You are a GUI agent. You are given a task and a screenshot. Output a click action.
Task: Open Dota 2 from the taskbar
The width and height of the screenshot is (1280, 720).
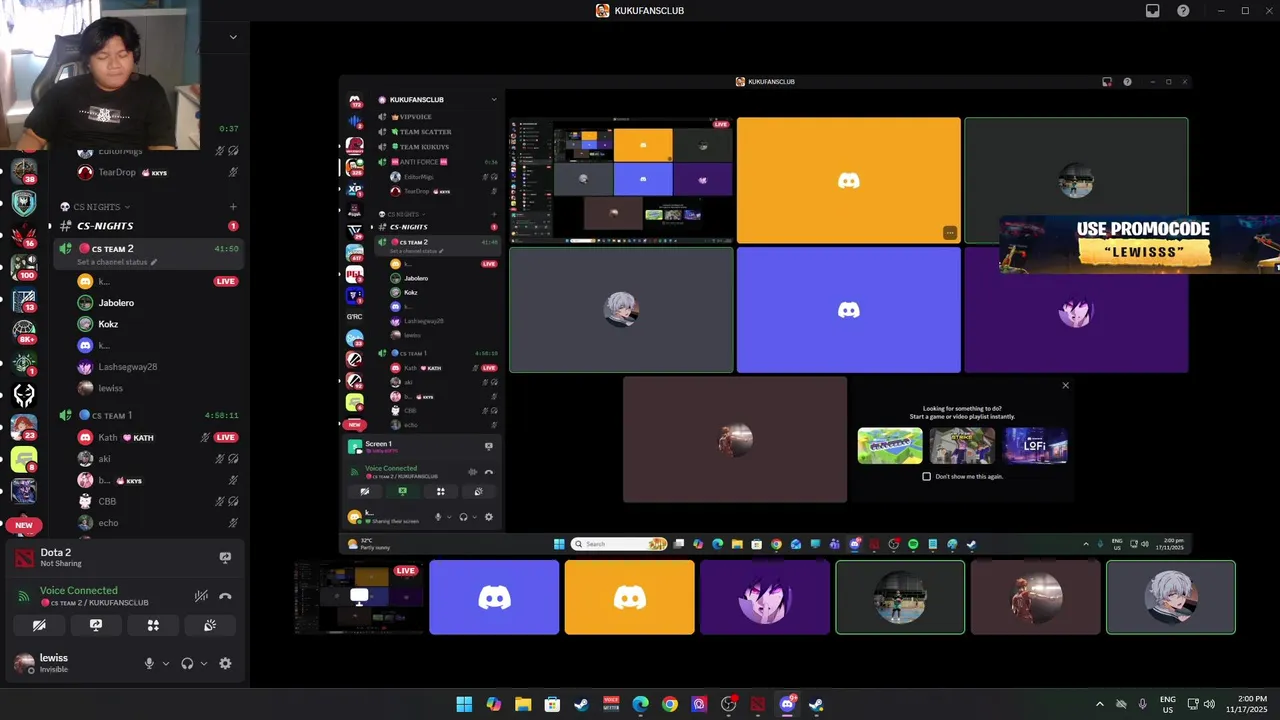757,704
